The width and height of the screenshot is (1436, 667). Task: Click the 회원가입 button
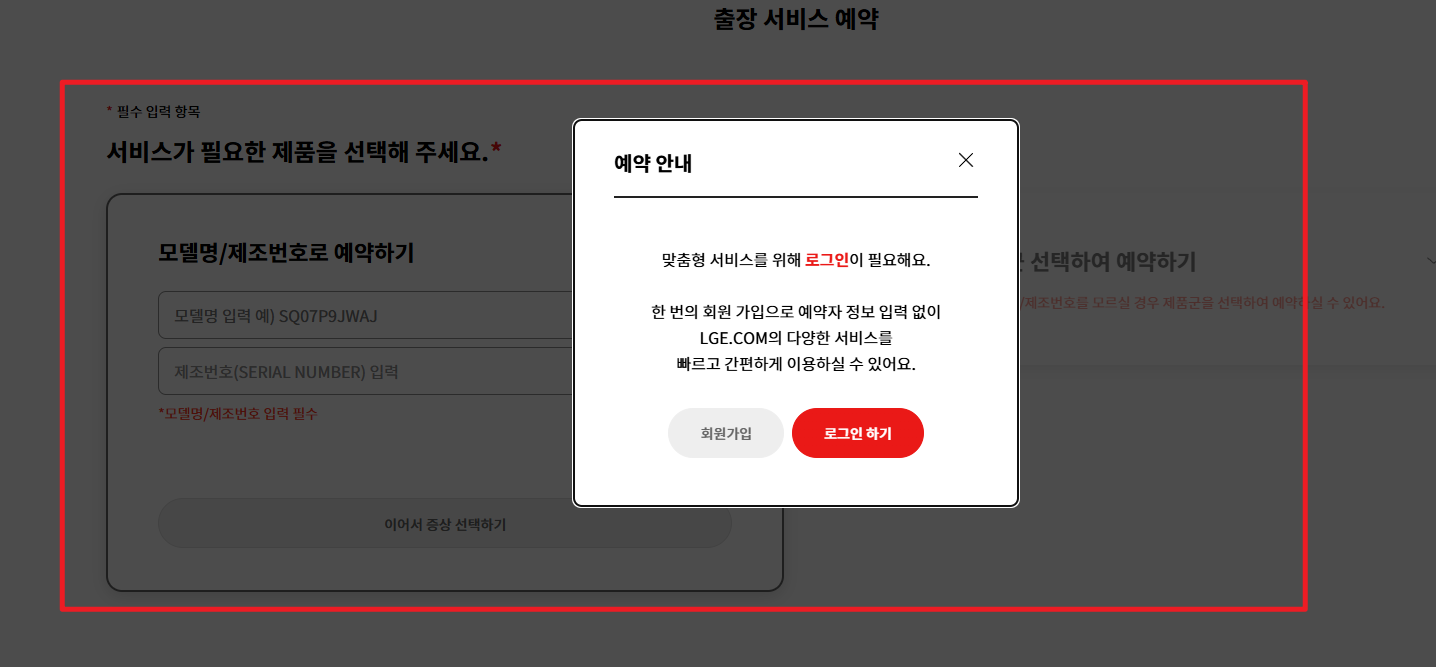coord(726,433)
